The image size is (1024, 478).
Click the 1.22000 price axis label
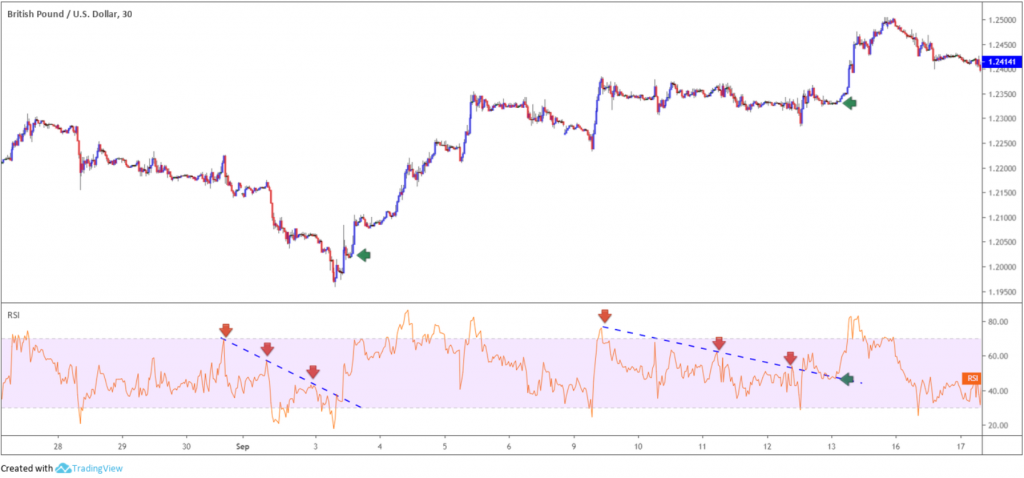click(1002, 168)
